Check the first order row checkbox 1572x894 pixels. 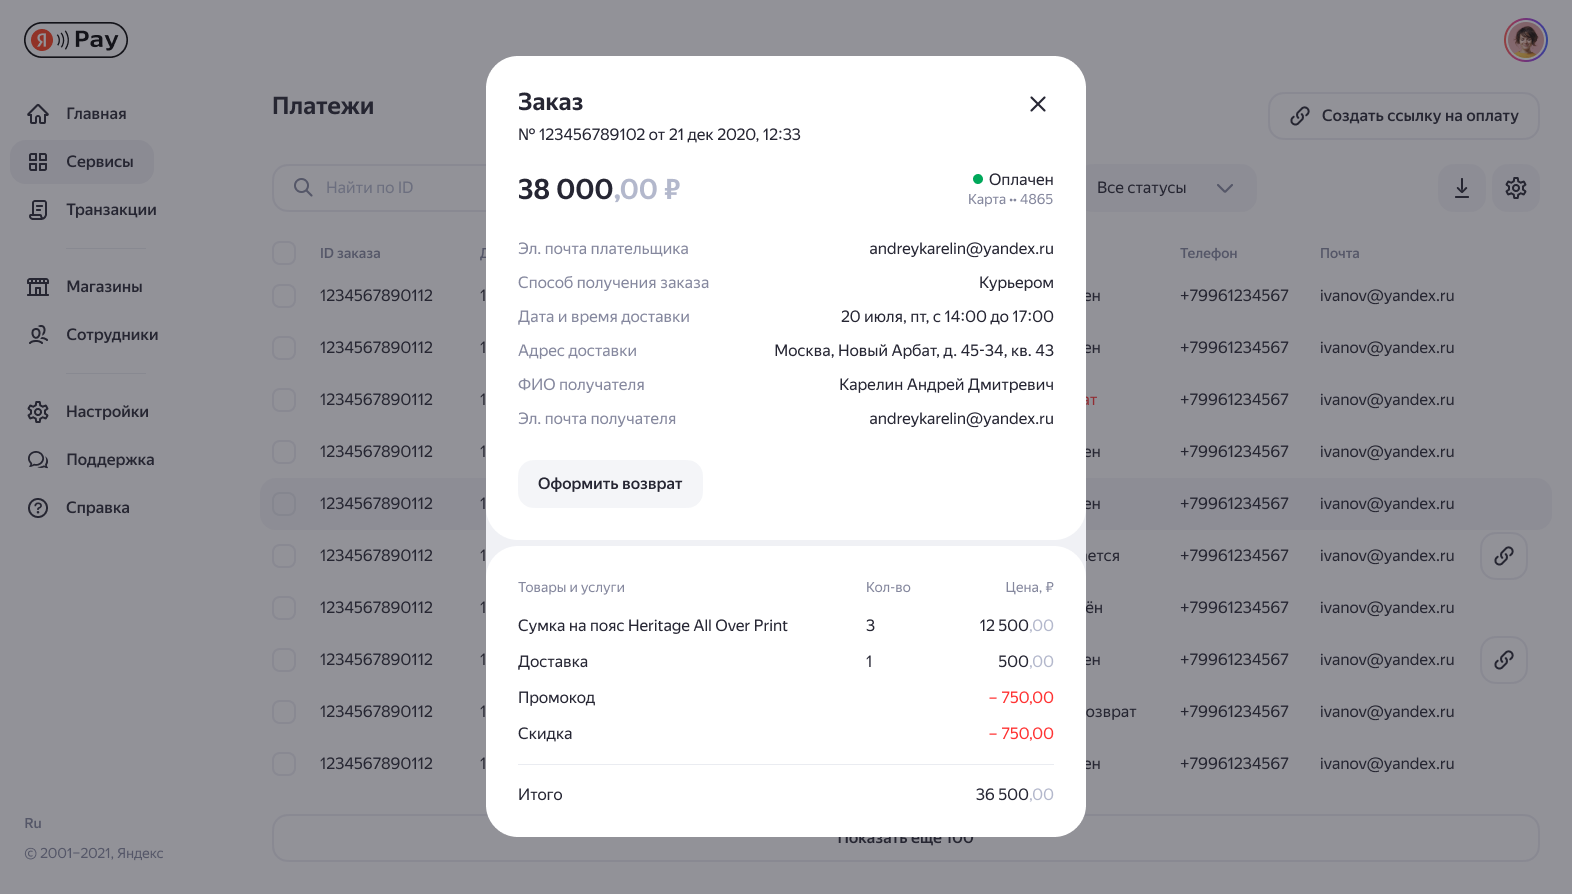284,296
